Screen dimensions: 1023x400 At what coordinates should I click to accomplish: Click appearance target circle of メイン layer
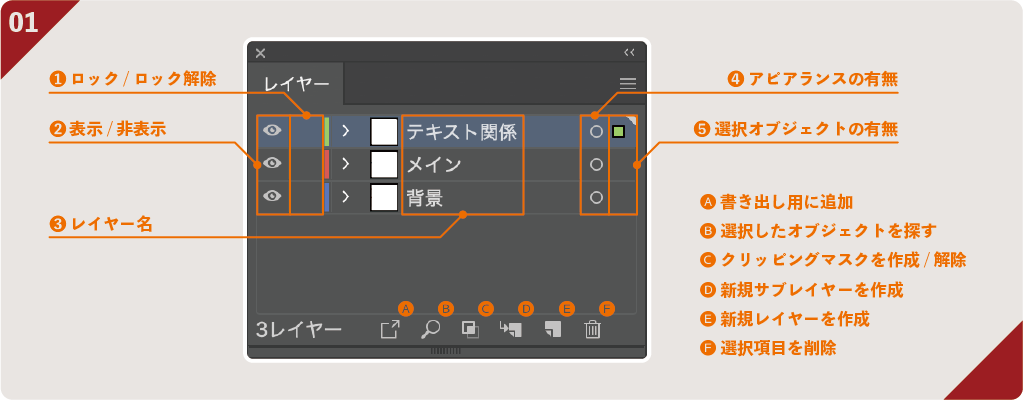click(x=596, y=164)
